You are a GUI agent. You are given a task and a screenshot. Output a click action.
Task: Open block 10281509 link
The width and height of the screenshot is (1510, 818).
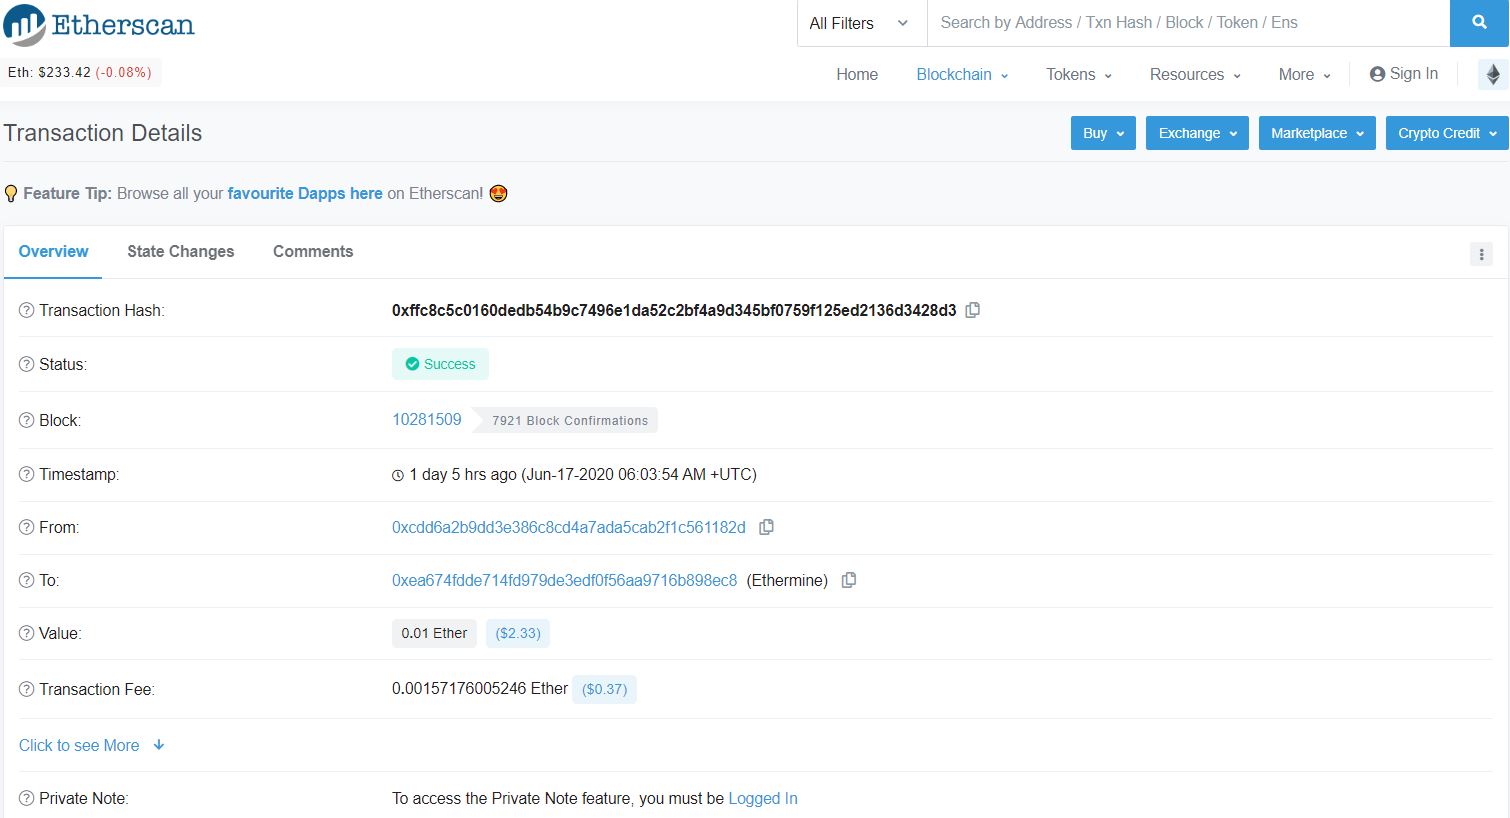pyautogui.click(x=427, y=419)
